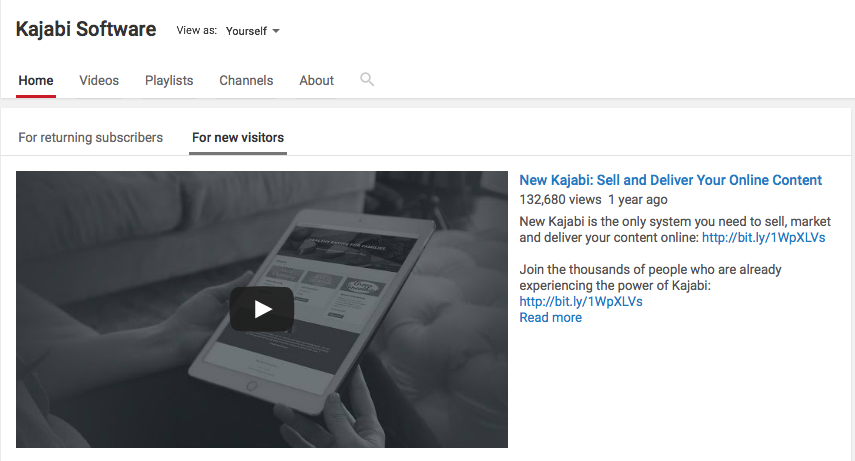
Task: Click the View as label
Action: coord(196,31)
